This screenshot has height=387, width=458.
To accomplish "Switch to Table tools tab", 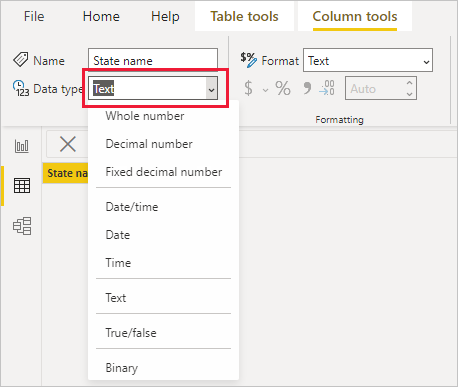I will [244, 16].
